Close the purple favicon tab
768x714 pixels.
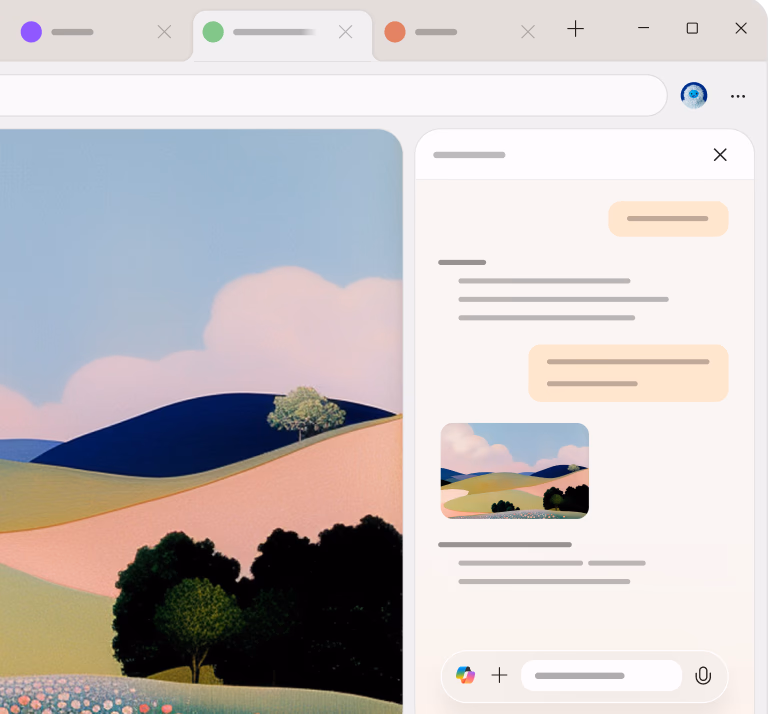(x=164, y=32)
